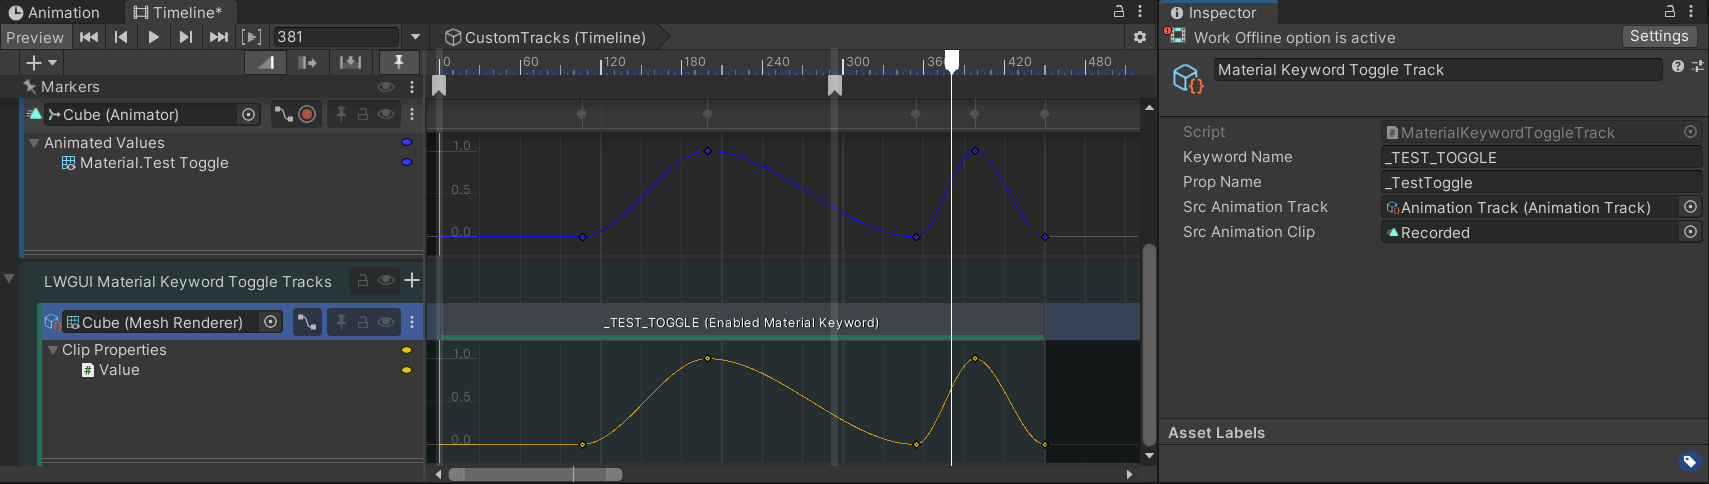Enable recording on Cube (Animator) track
Viewport: 1709px width, 484px height.
pos(307,114)
